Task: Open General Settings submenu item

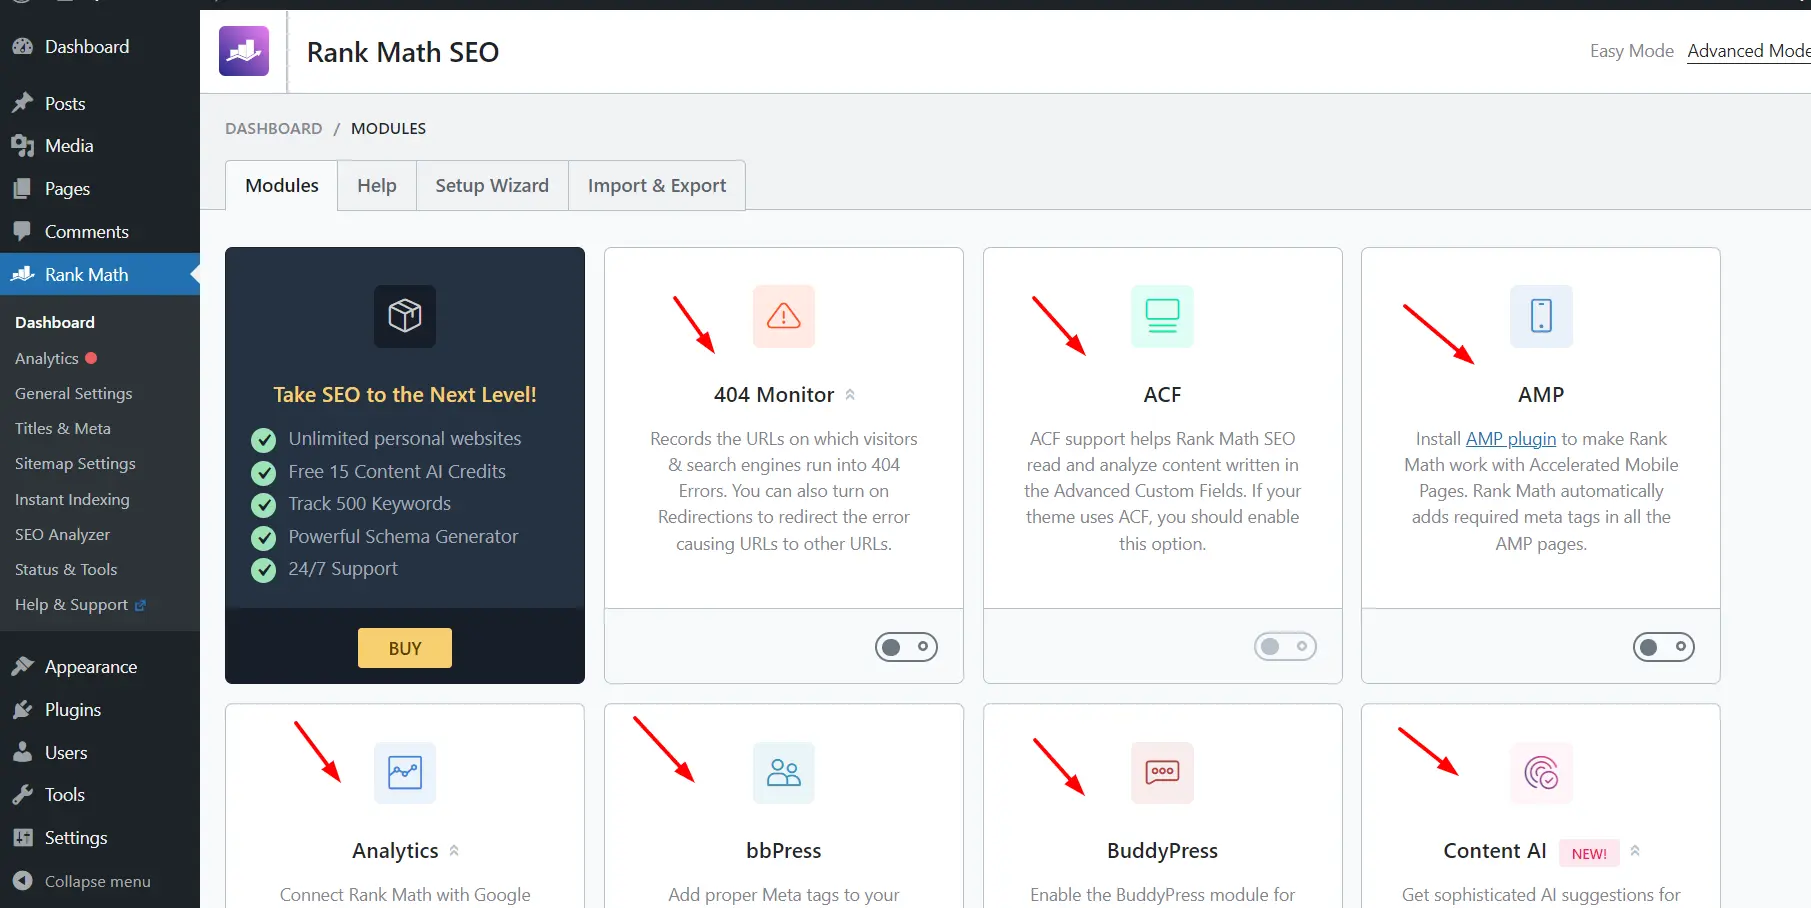Action: pyautogui.click(x=73, y=394)
